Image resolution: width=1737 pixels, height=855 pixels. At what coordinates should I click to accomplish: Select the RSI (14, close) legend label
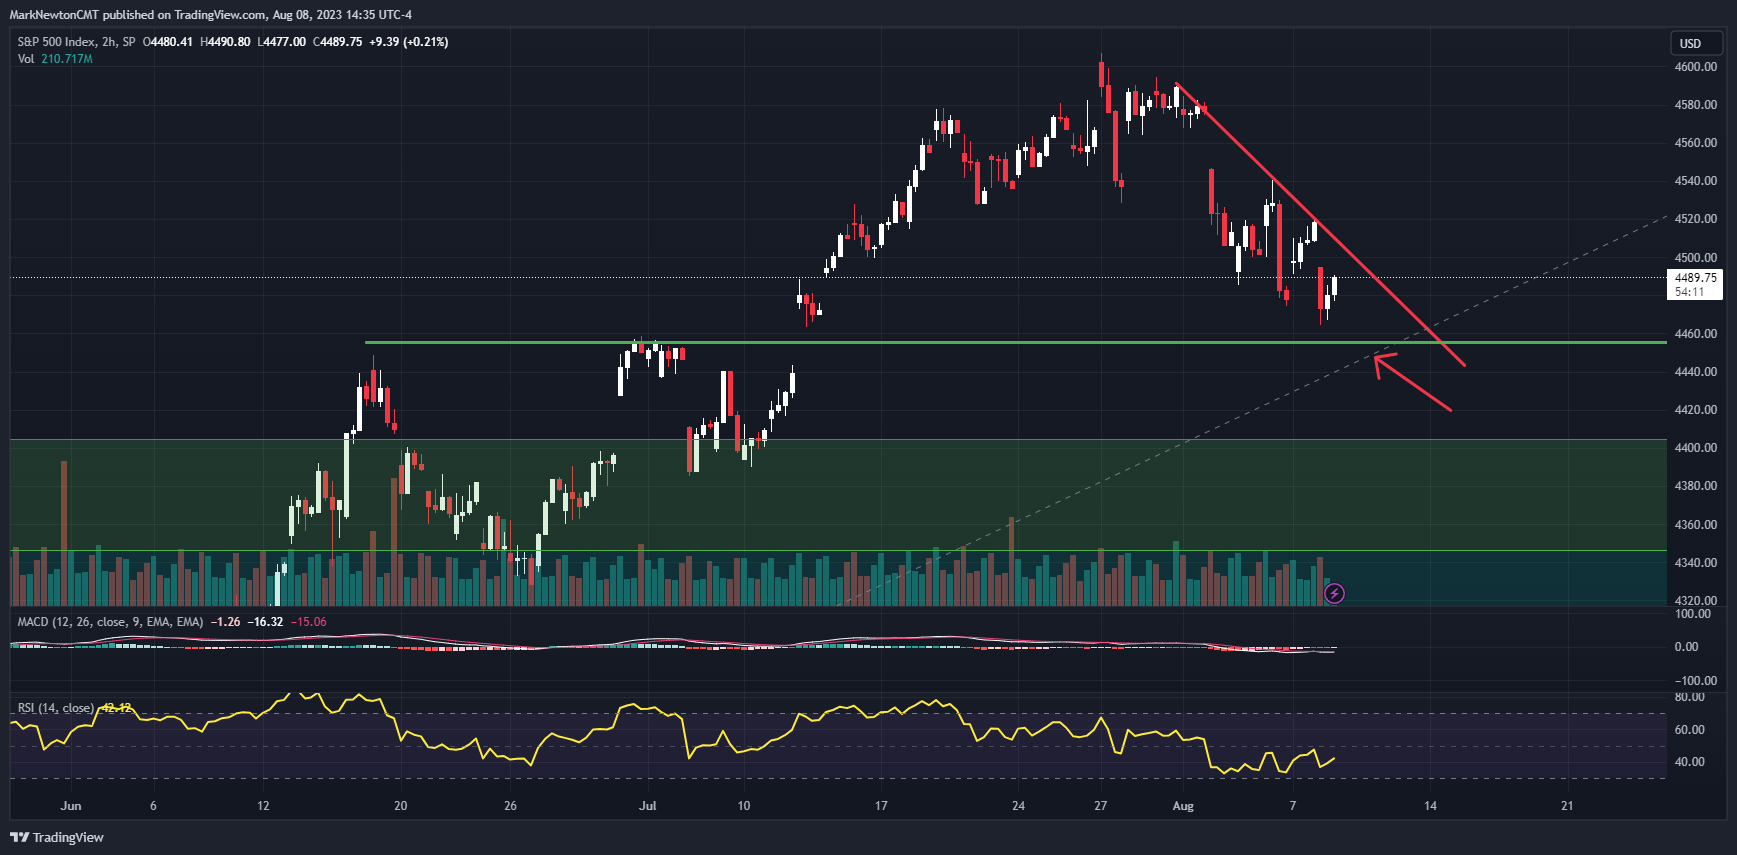55,708
